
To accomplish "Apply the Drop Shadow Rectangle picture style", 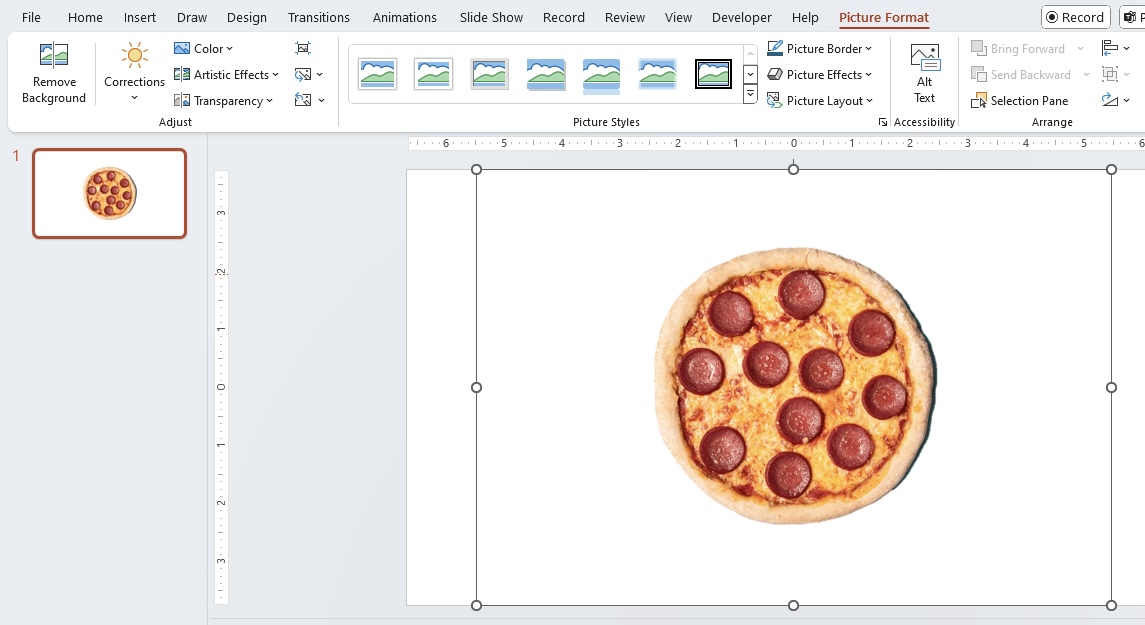I will 545,74.
